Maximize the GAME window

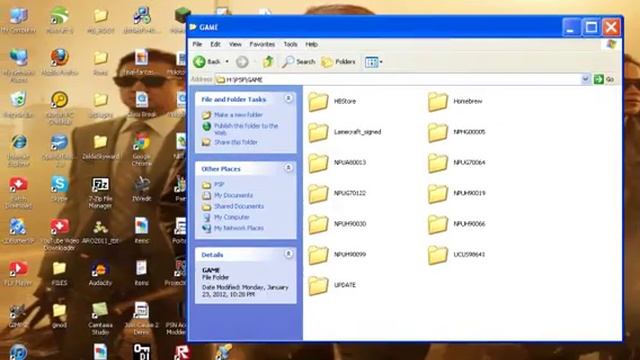[591, 27]
